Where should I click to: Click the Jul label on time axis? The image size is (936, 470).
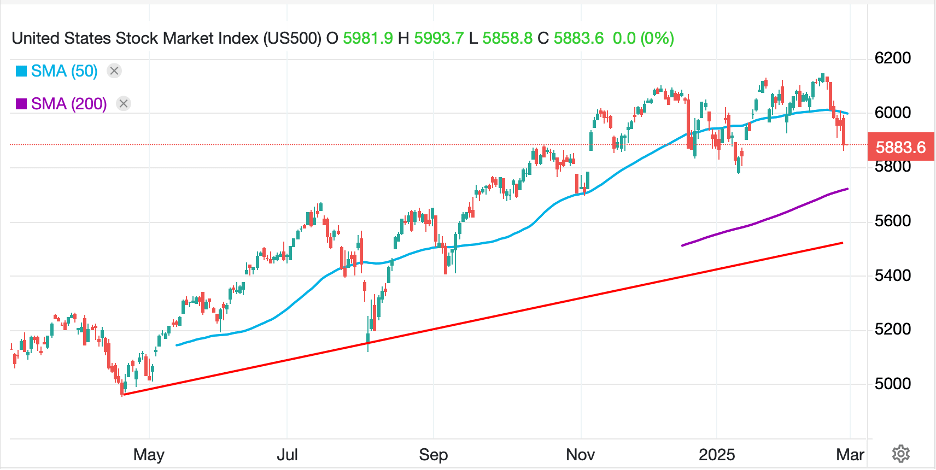coord(288,452)
